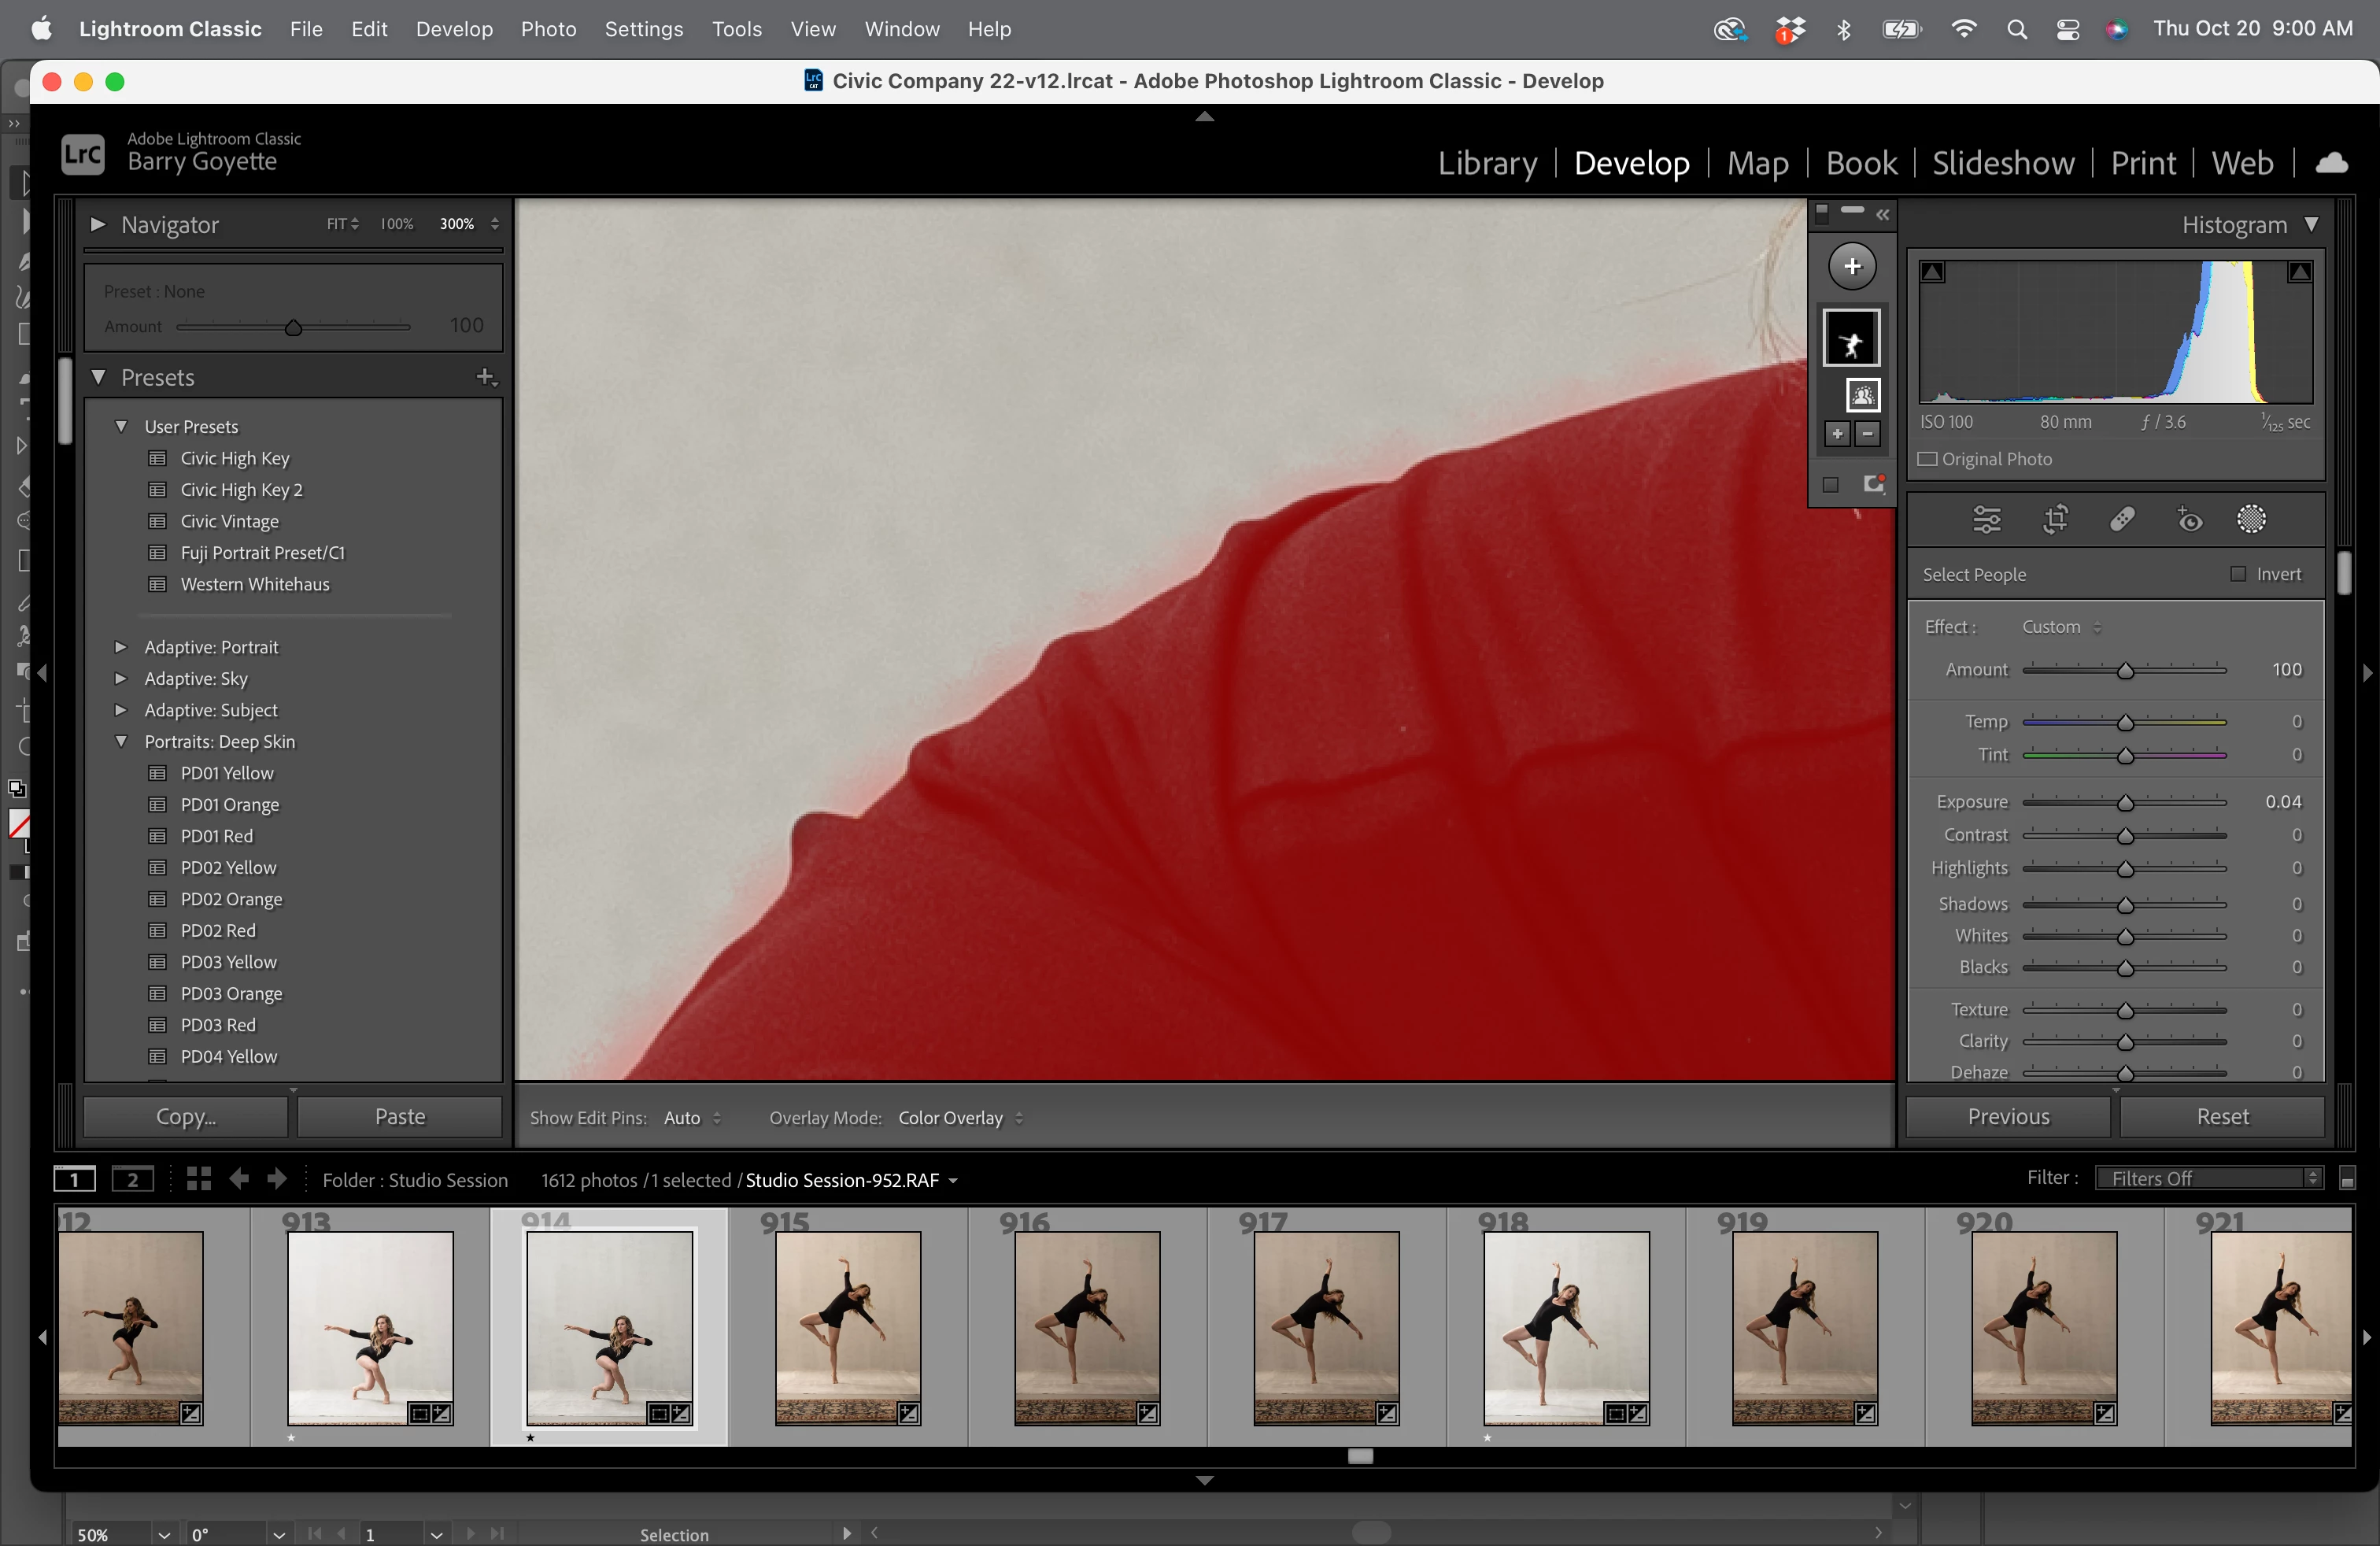Open the Settings menu
2380x1546 pixels.
(643, 29)
